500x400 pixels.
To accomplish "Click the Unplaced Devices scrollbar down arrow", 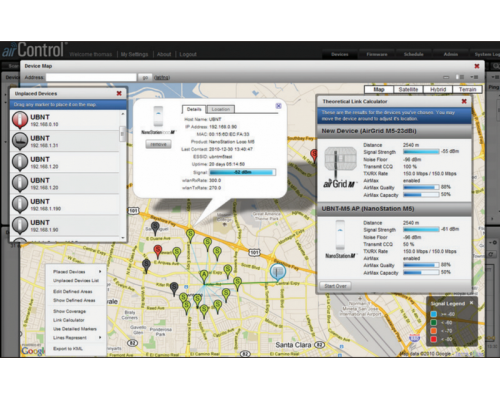I will (x=123, y=238).
